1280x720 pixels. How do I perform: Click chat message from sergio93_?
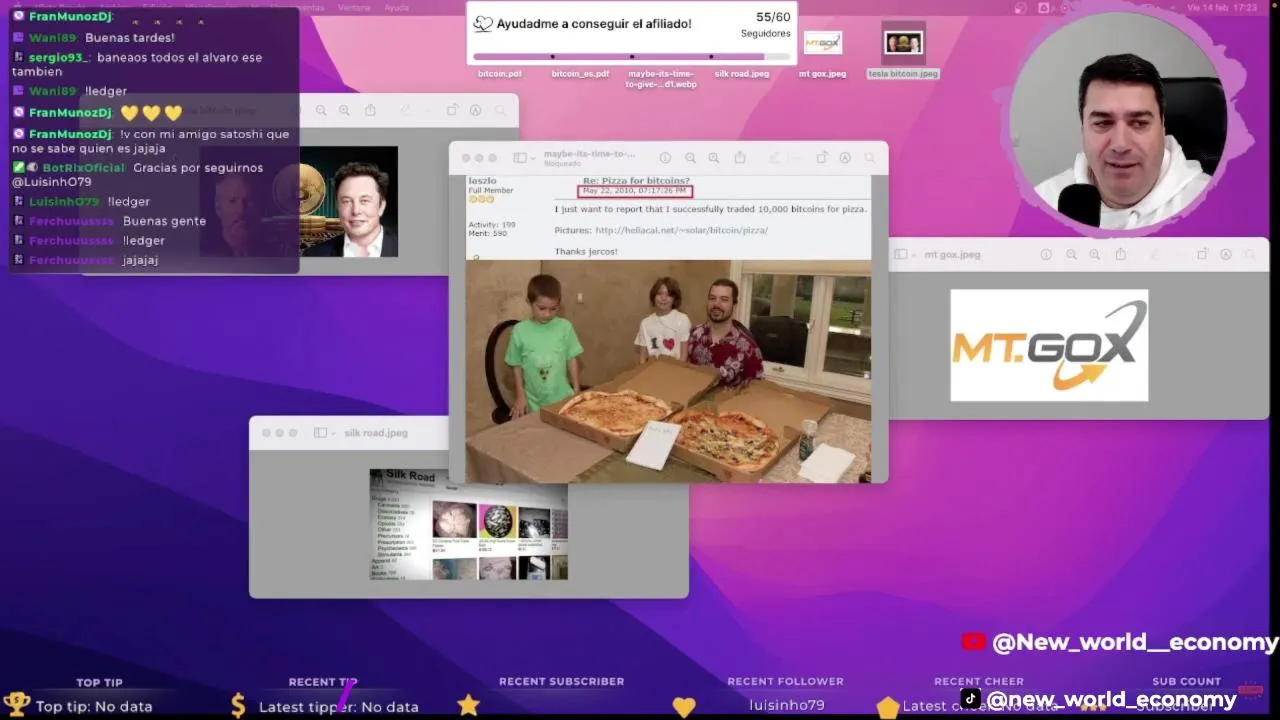(138, 64)
